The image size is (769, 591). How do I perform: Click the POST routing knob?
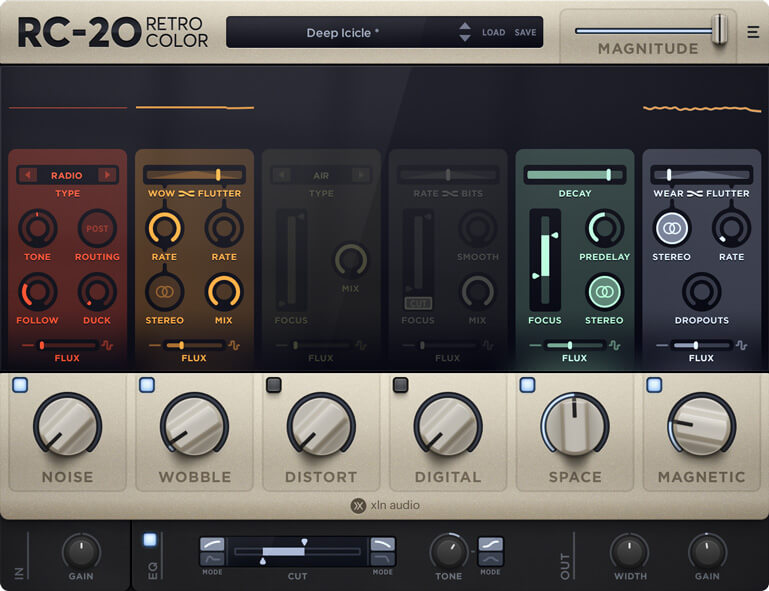tap(97, 228)
